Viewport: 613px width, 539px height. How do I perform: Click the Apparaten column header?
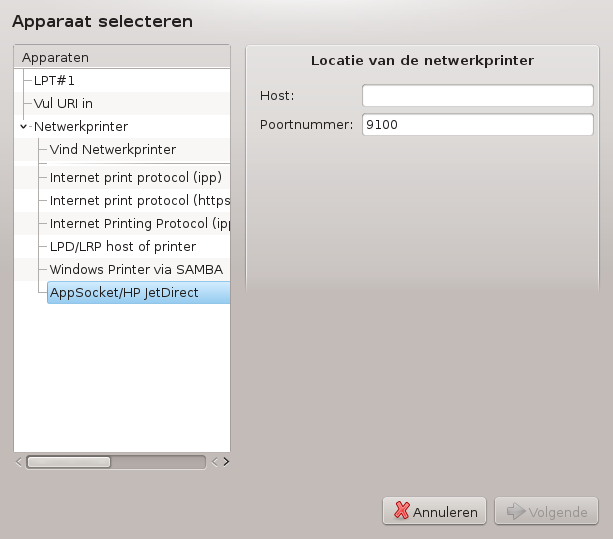click(x=122, y=57)
